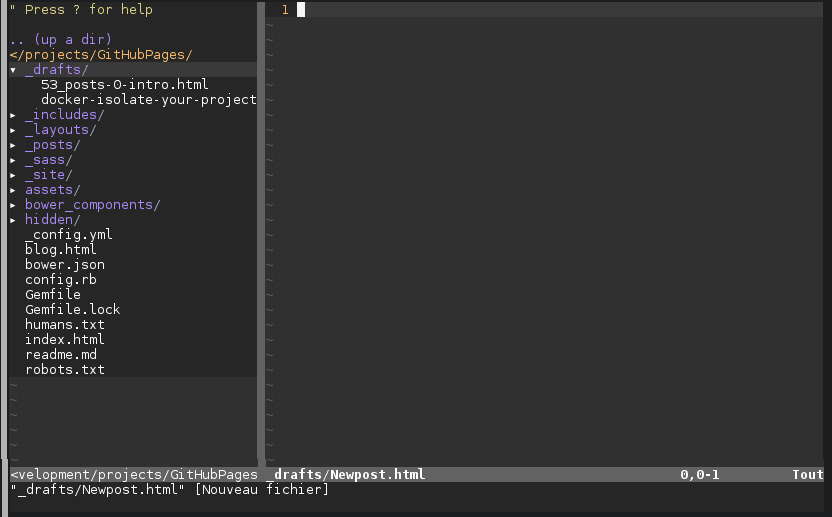The image size is (832, 517).
Task: Click the NERDTree status line path
Action: click(x=134, y=475)
